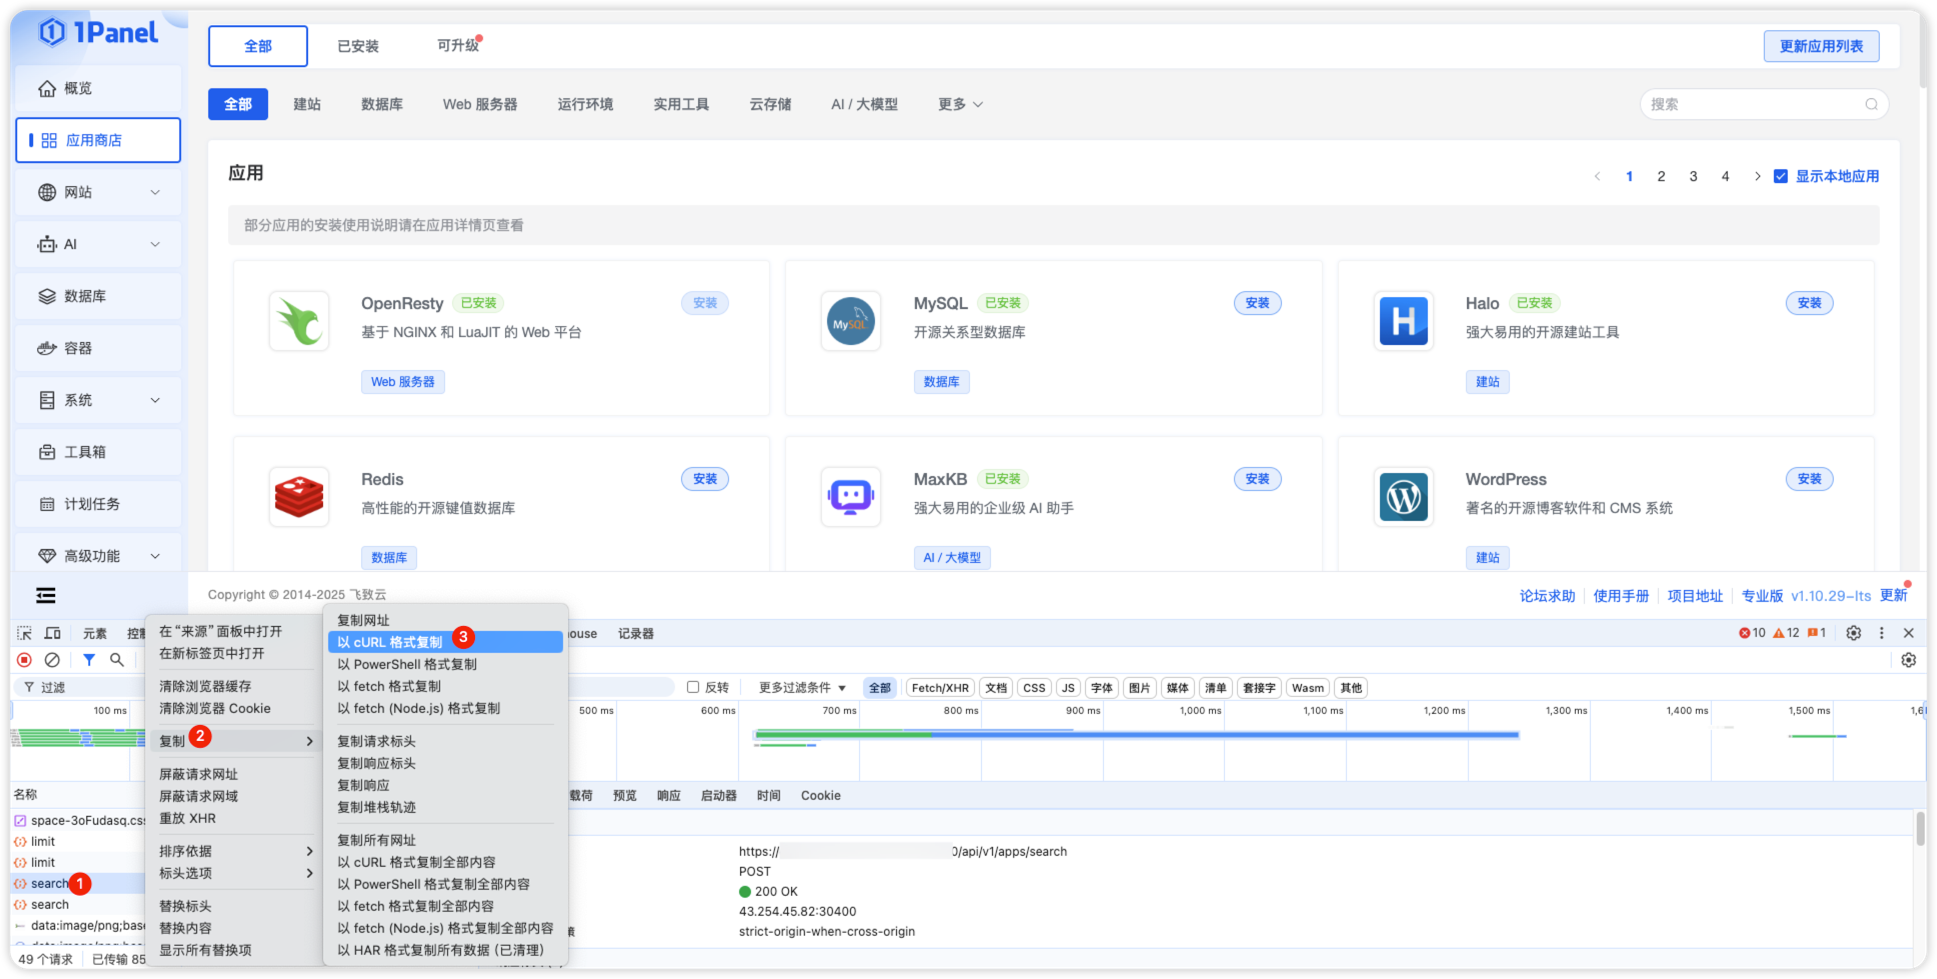Viewport: 1937px width, 979px height.
Task: Open DevTools settings gear
Action: [x=1853, y=633]
